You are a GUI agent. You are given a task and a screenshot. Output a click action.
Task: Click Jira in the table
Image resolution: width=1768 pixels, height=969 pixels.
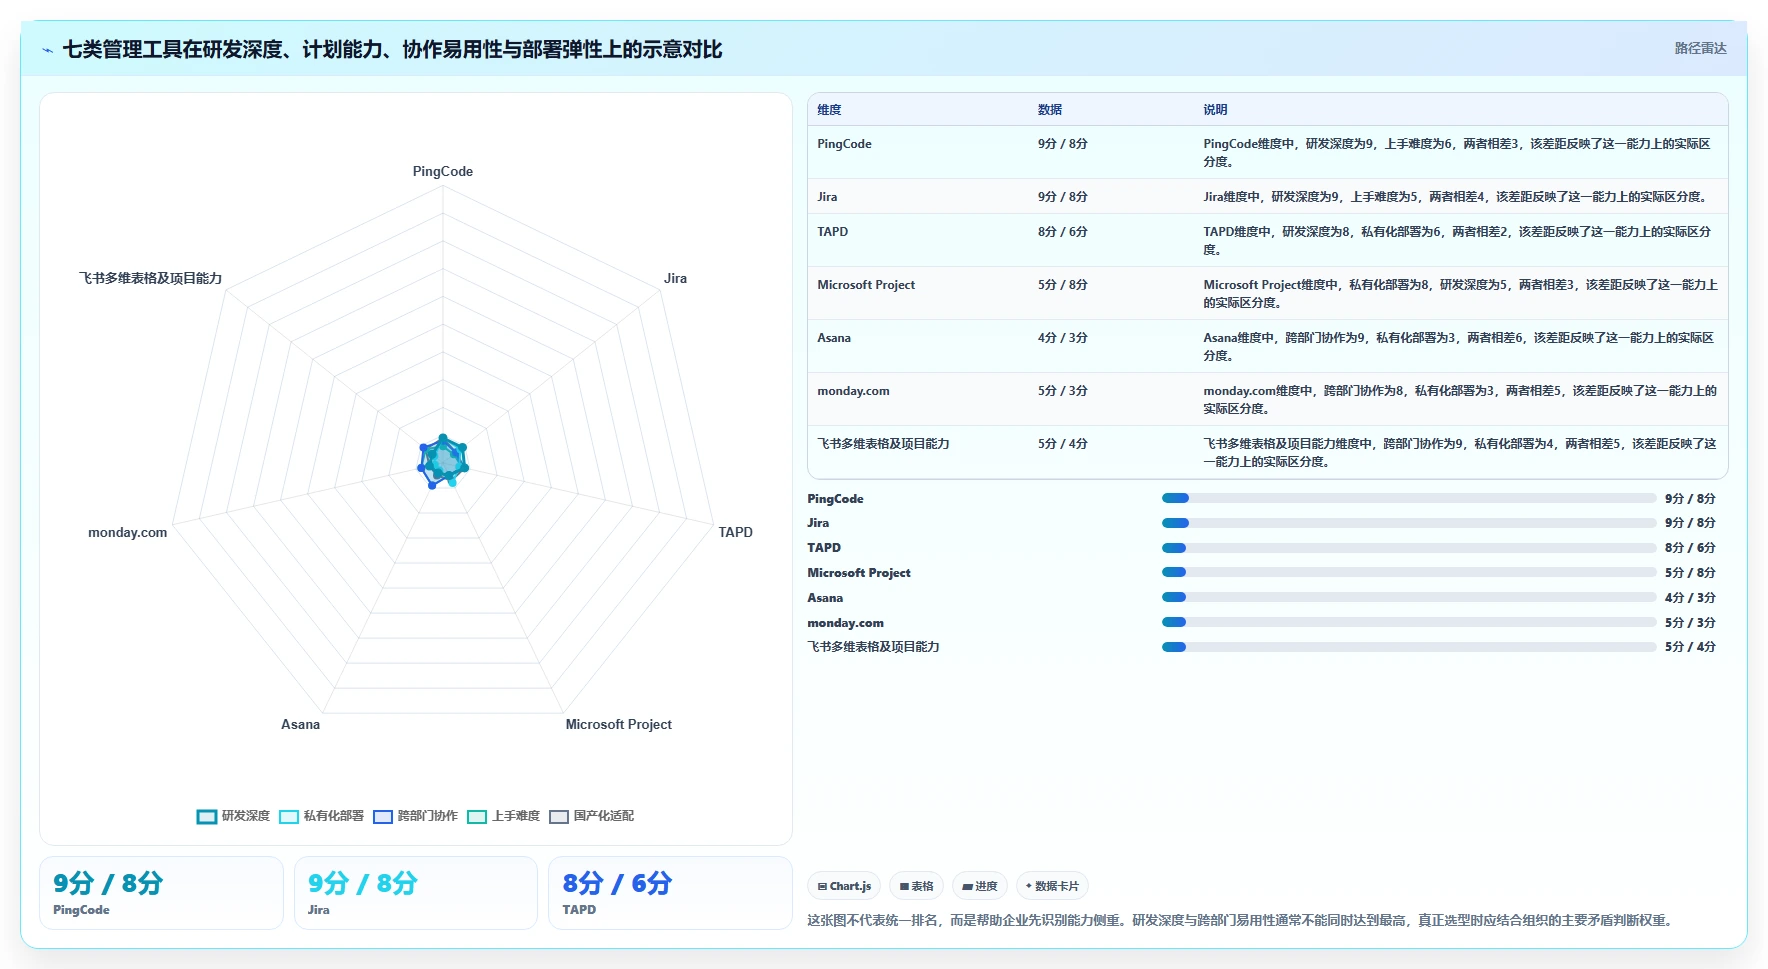point(827,197)
